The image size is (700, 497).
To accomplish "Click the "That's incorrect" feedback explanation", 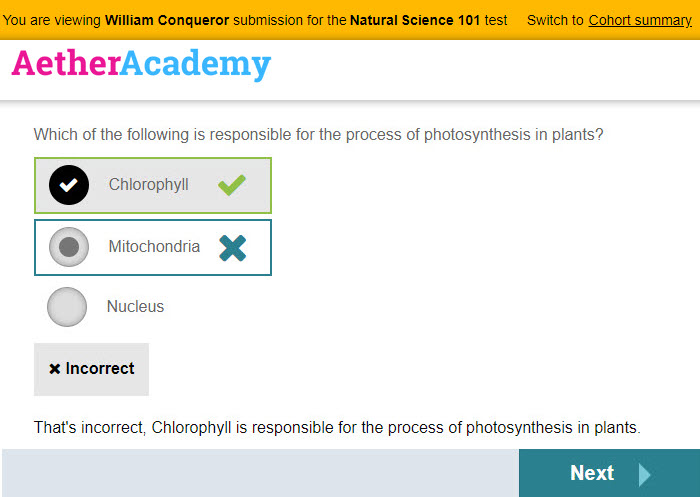I will coord(336,428).
